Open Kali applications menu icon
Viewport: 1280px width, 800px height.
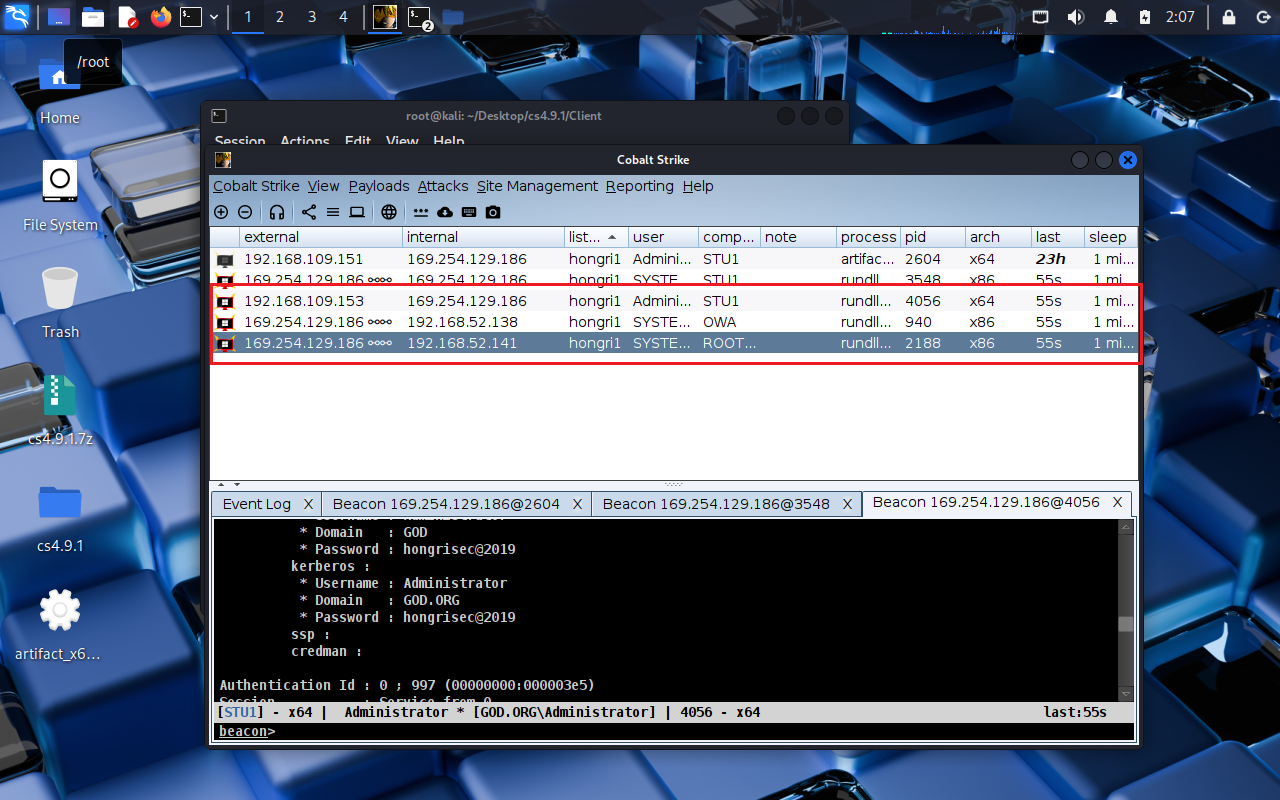17,17
